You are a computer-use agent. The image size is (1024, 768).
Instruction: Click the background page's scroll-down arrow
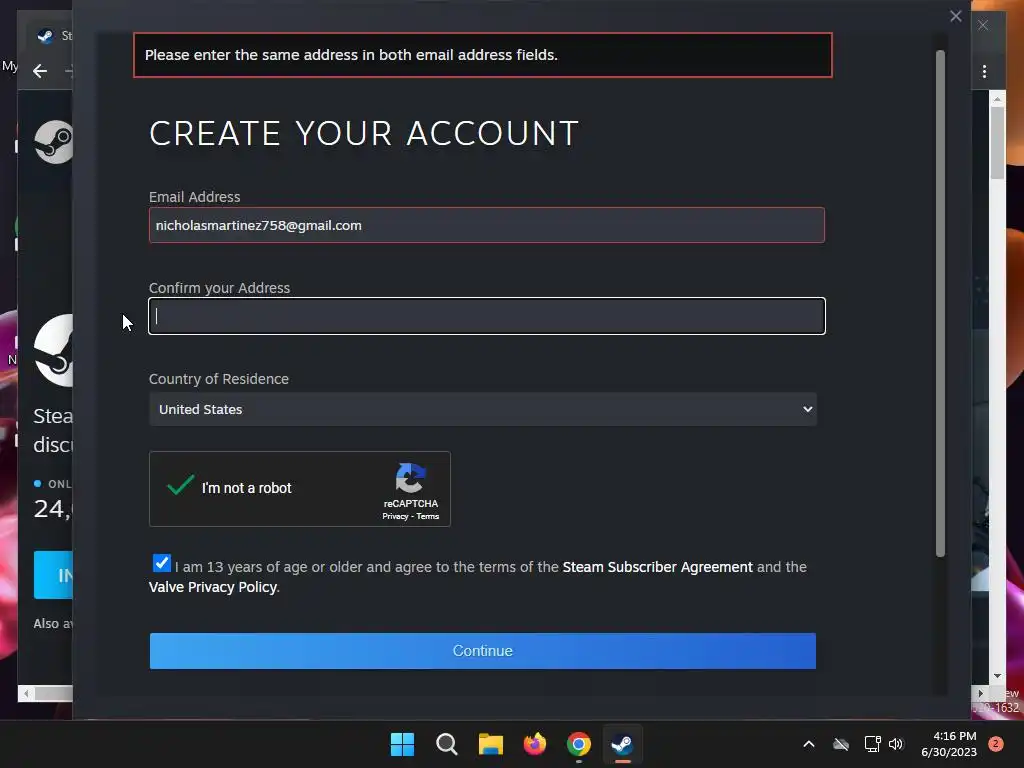coord(997,676)
